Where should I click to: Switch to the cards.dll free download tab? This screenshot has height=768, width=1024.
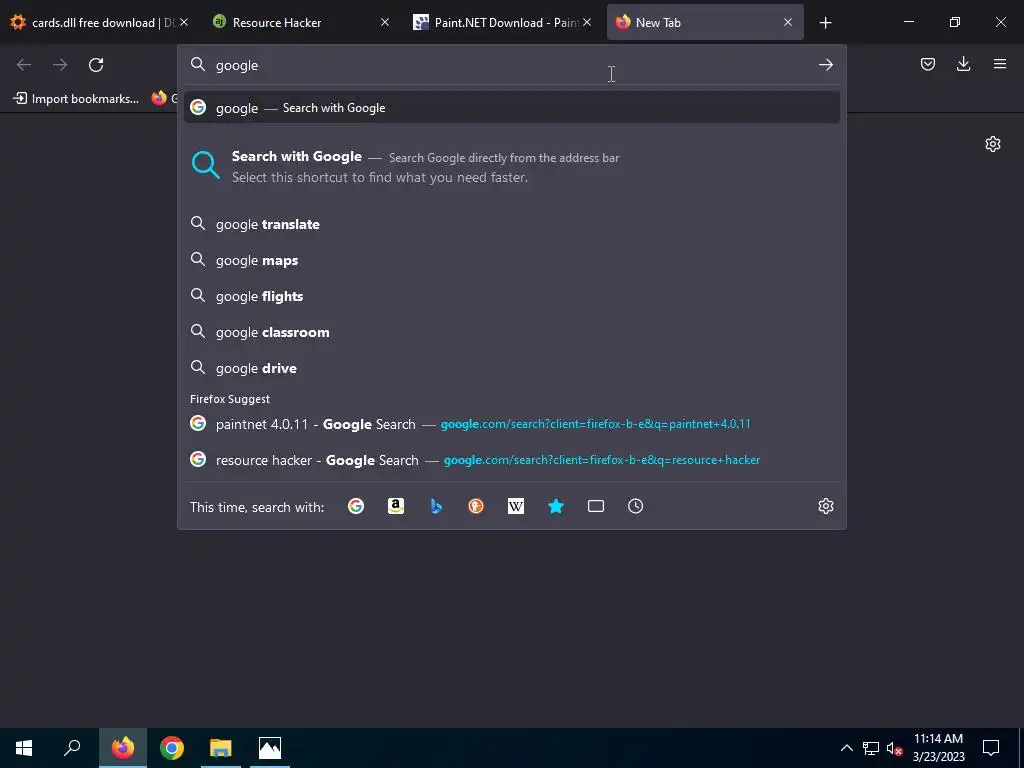tap(98, 22)
